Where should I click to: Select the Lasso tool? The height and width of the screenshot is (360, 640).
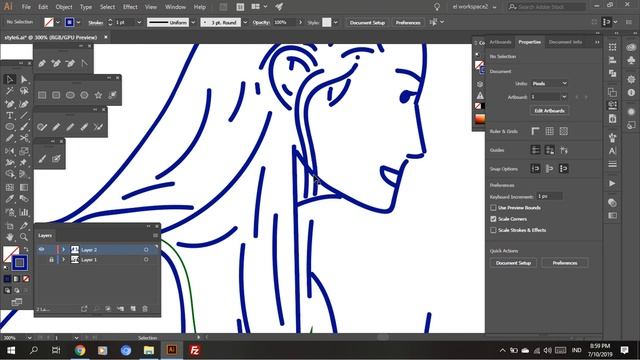(24, 91)
